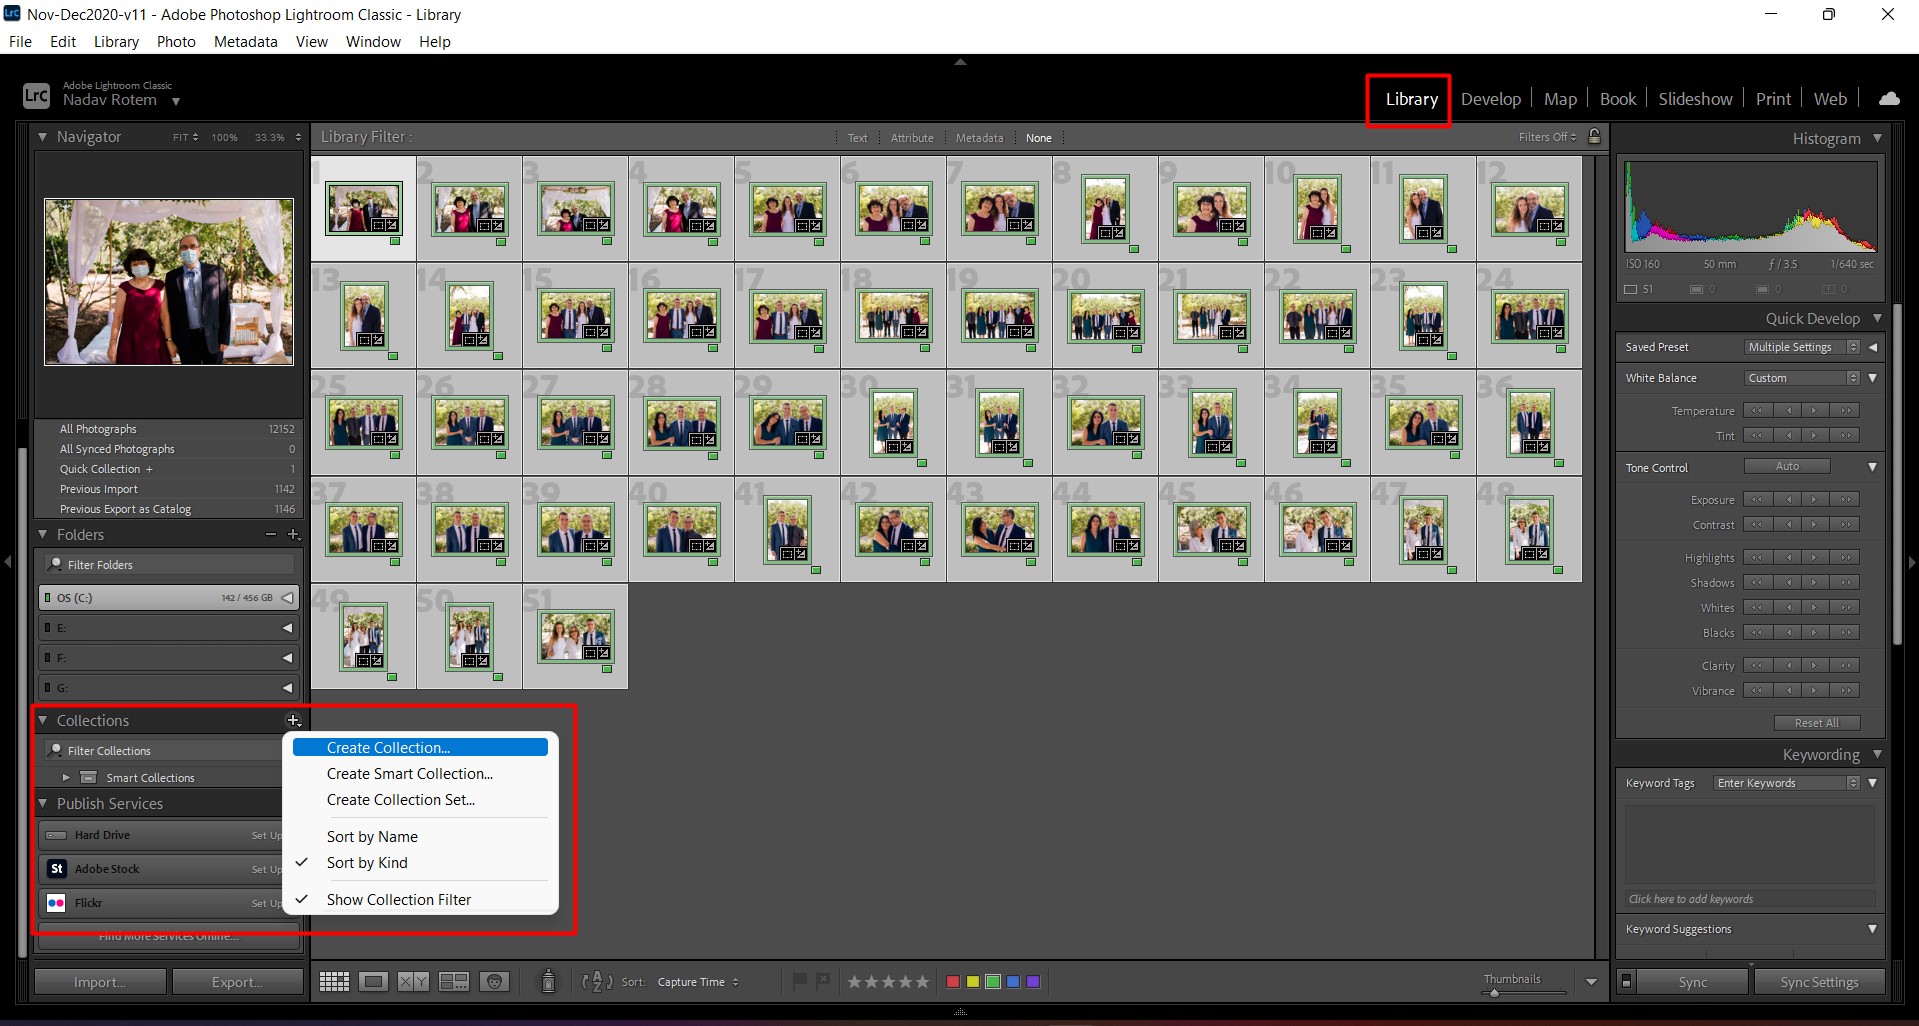
Task: Toggle auto sync switch beside Sync button
Action: [x=1626, y=982]
